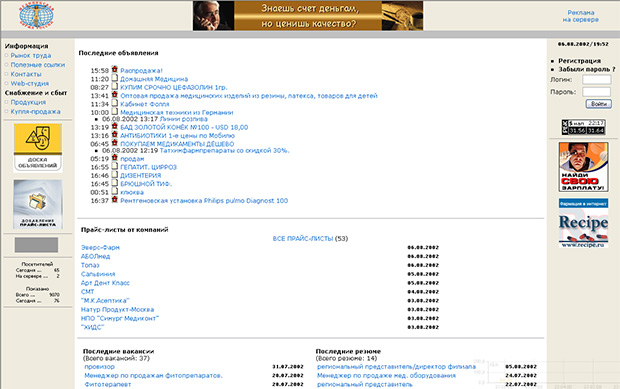The width and height of the screenshot is (620, 389).
Task: Click the Войти login button
Action: coord(598,104)
